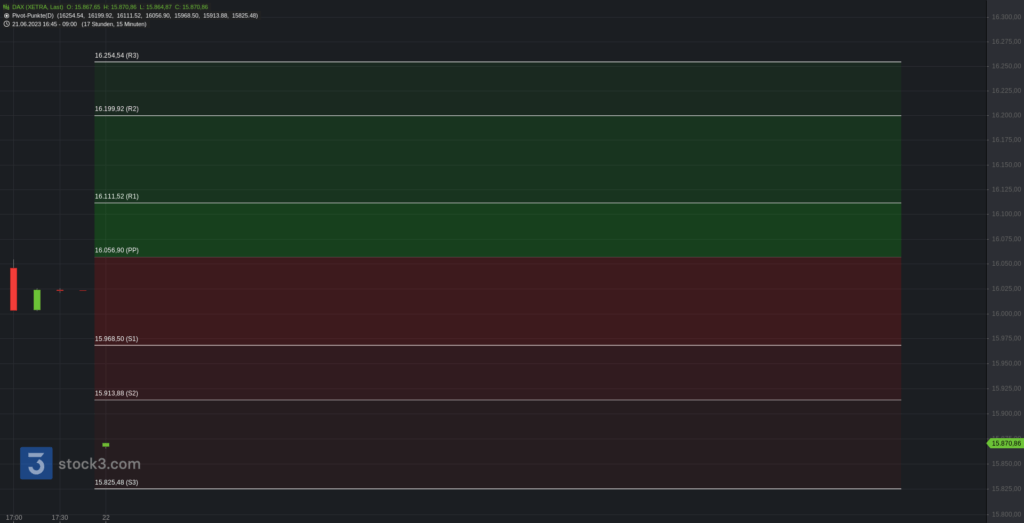
Task: Click the clock icon beside date range
Action: click(7, 24)
